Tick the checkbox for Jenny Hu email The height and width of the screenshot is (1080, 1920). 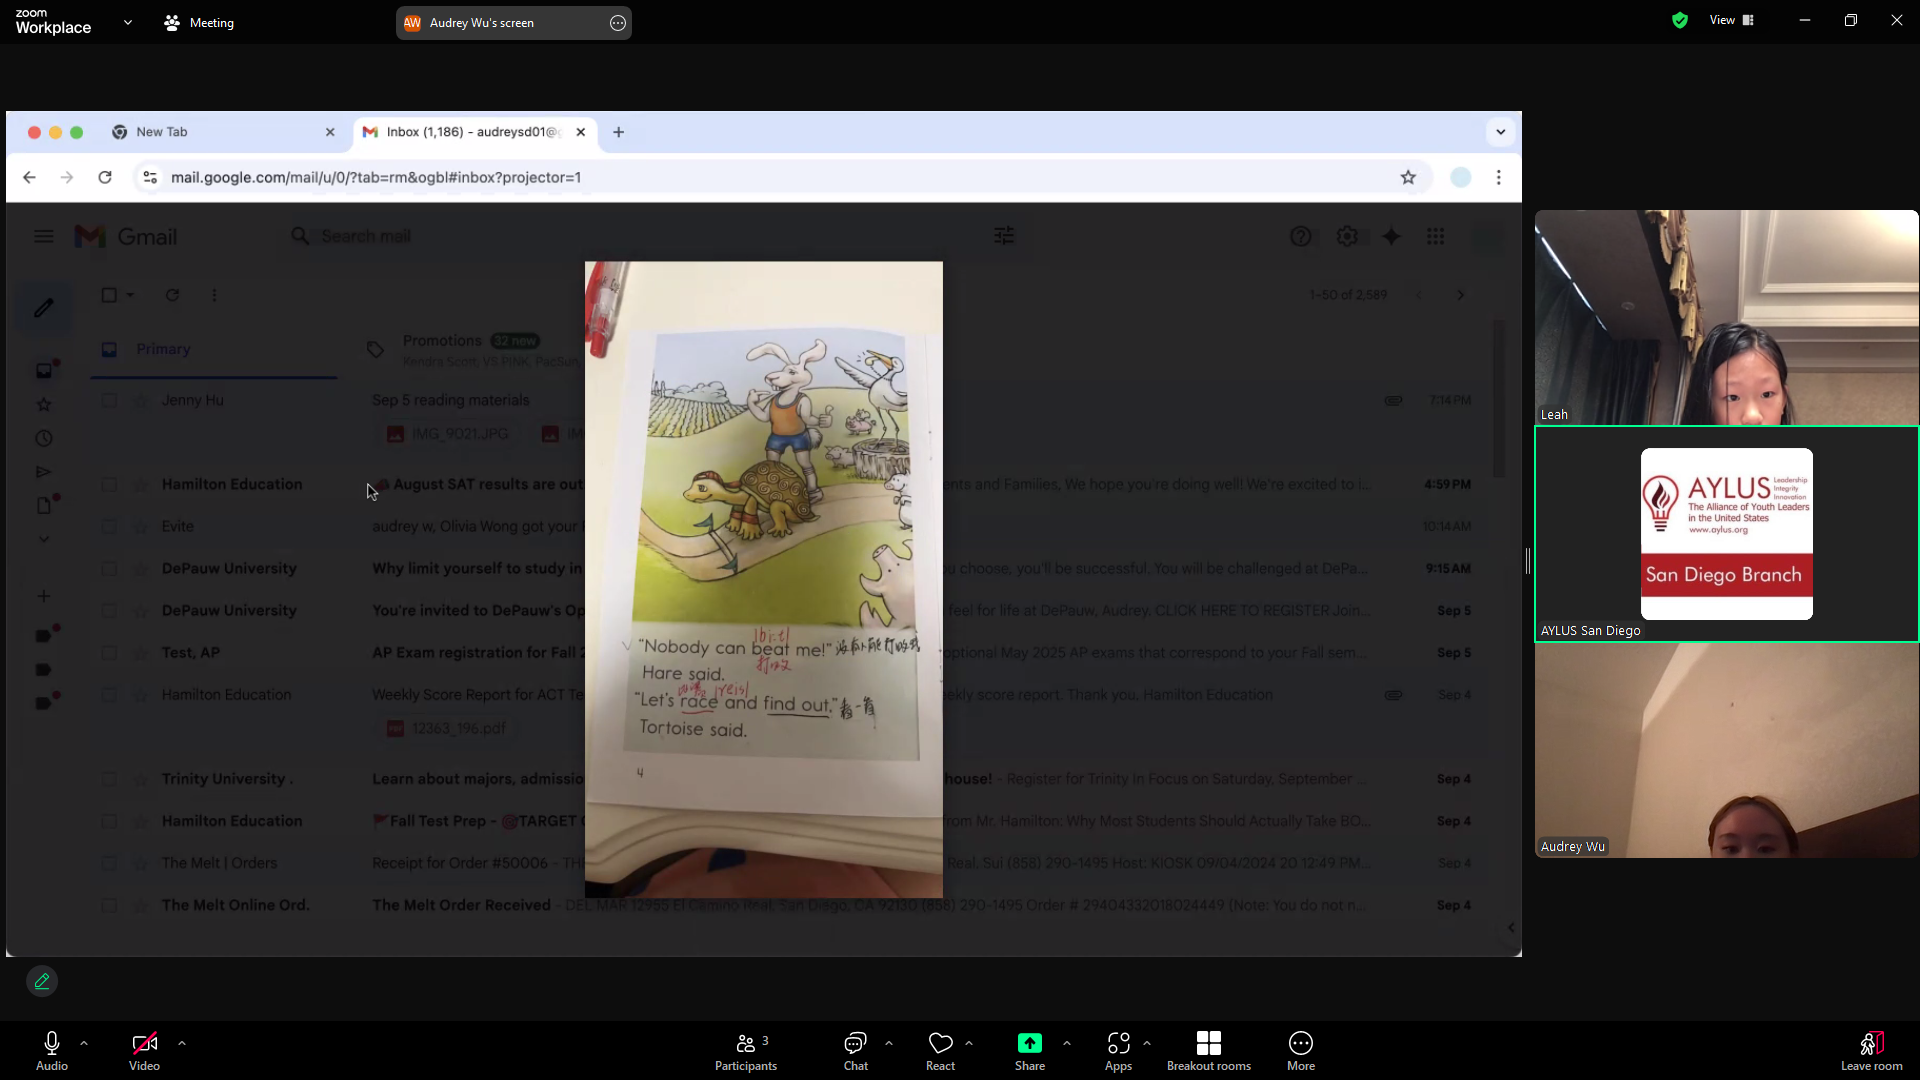click(x=109, y=400)
